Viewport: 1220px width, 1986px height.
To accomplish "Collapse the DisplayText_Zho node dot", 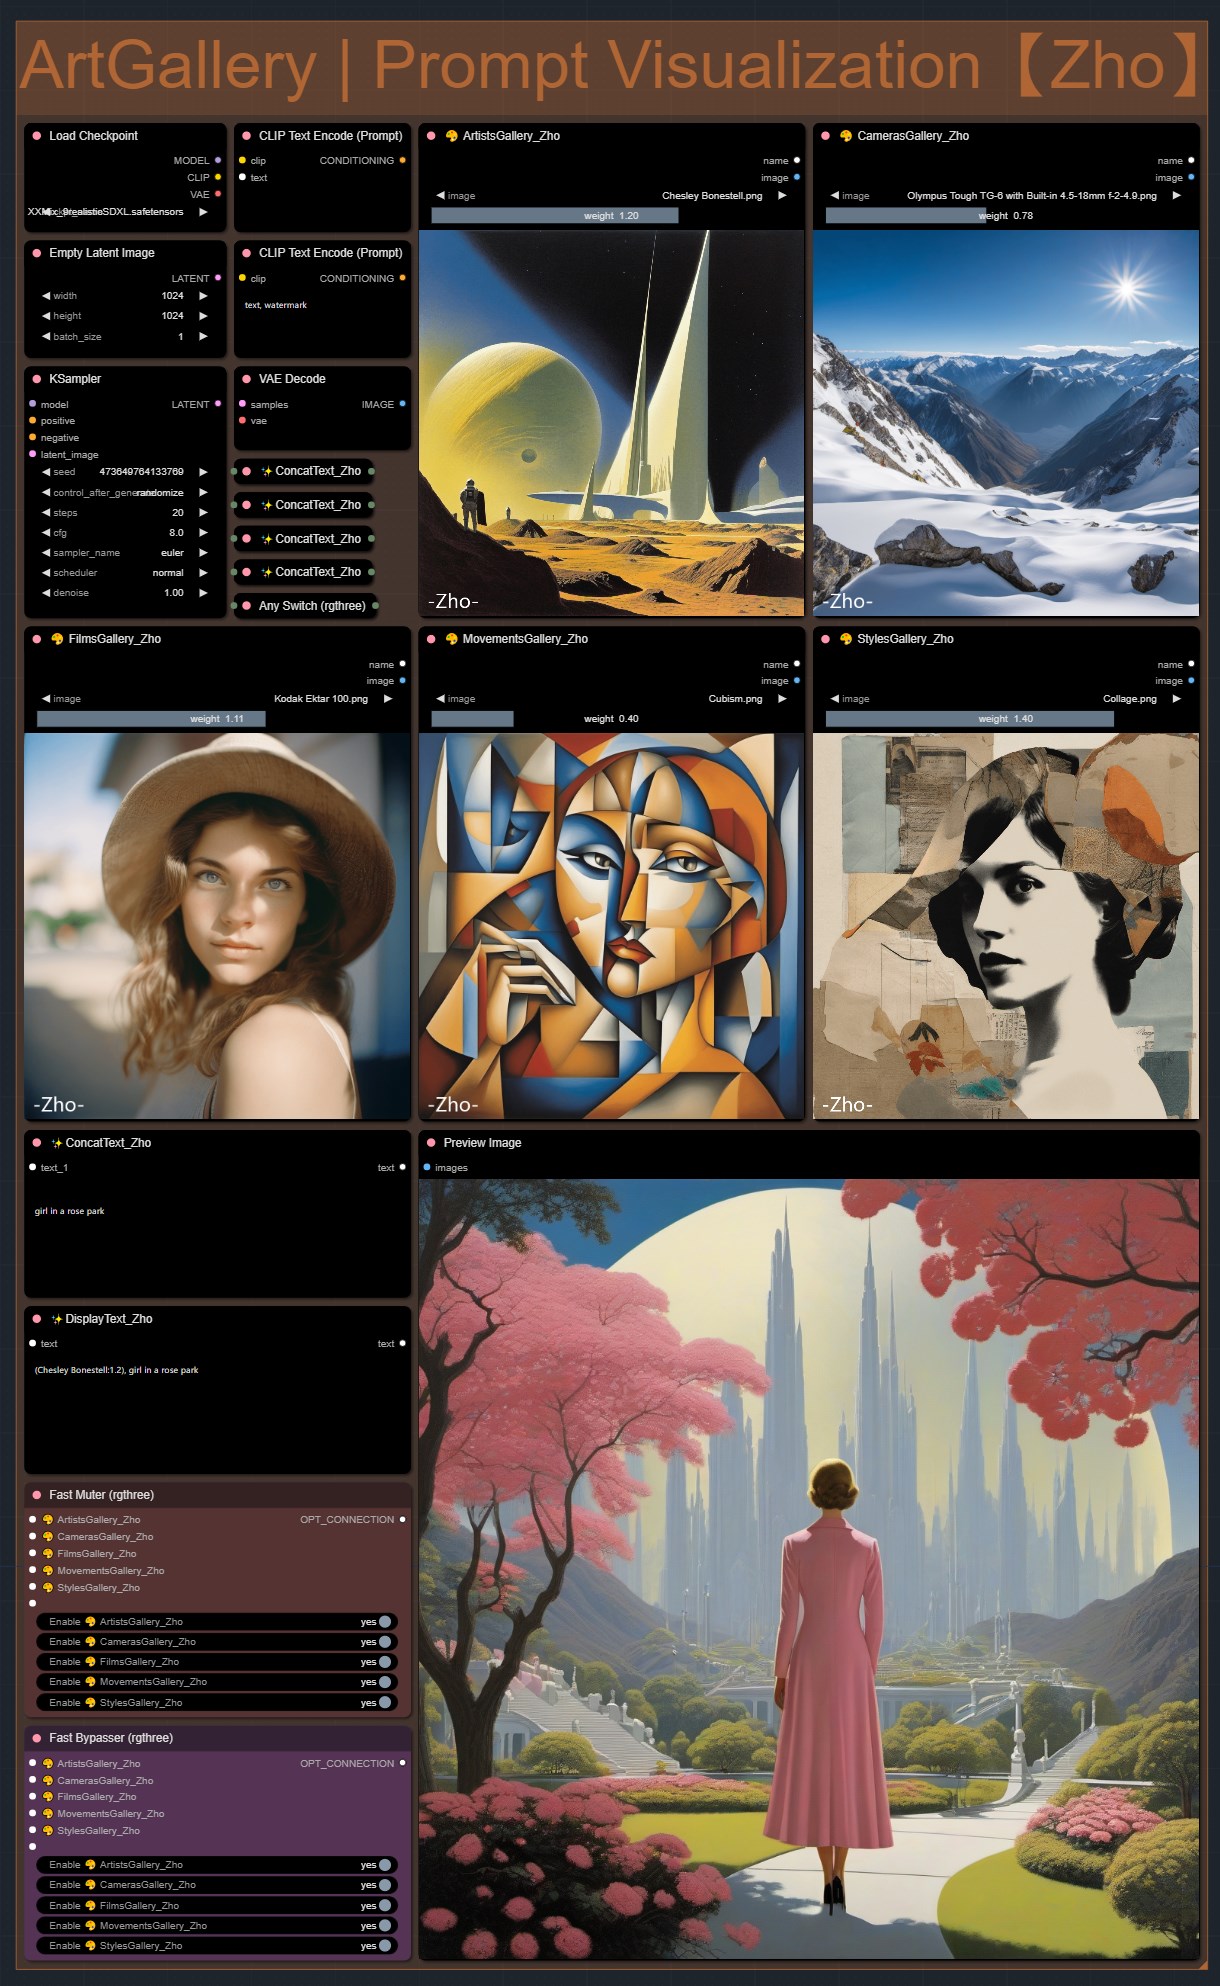I will [x=37, y=1319].
